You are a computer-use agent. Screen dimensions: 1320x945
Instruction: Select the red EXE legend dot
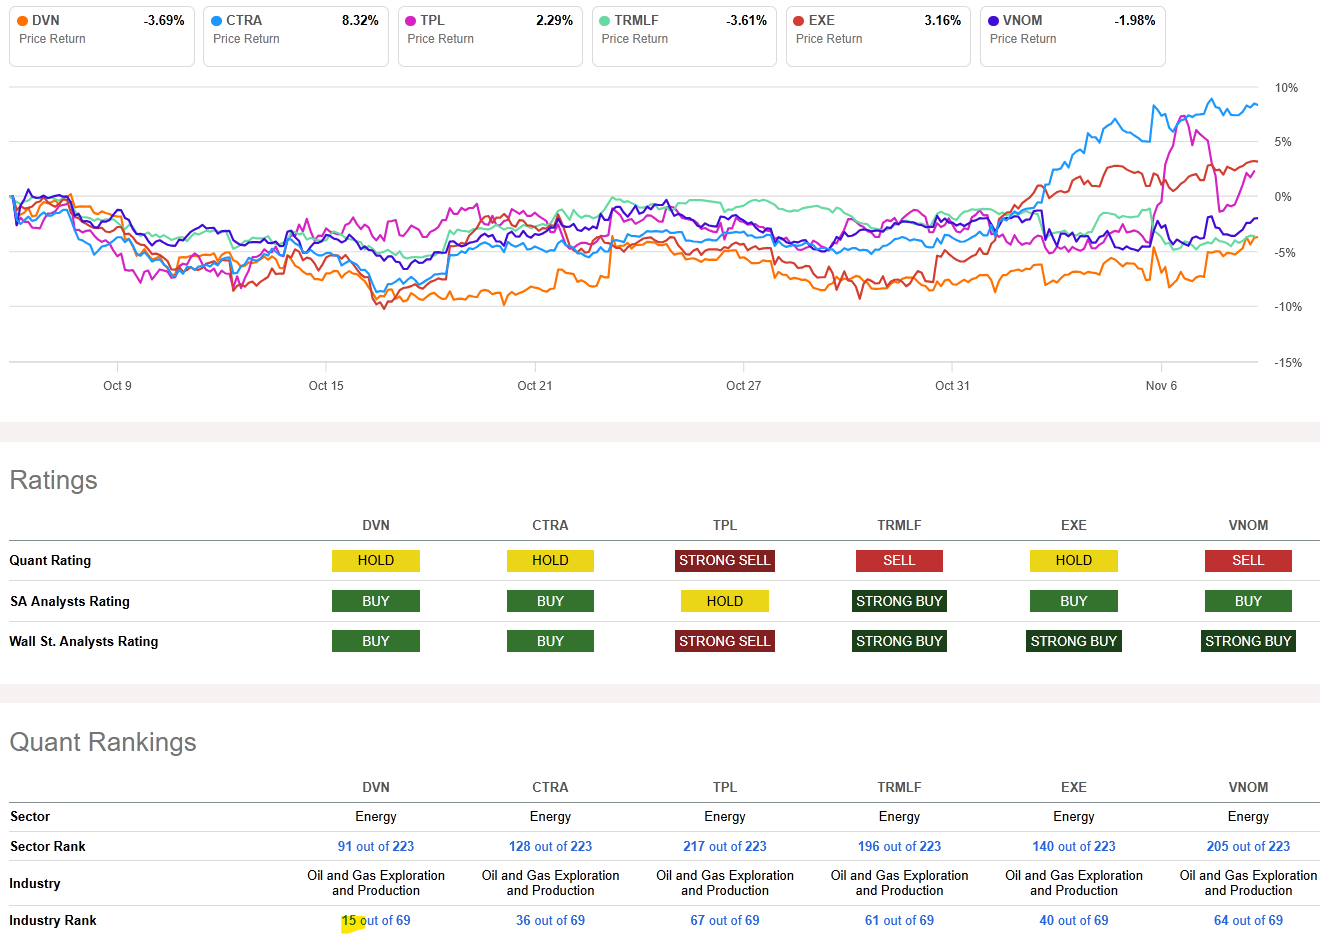coord(798,19)
